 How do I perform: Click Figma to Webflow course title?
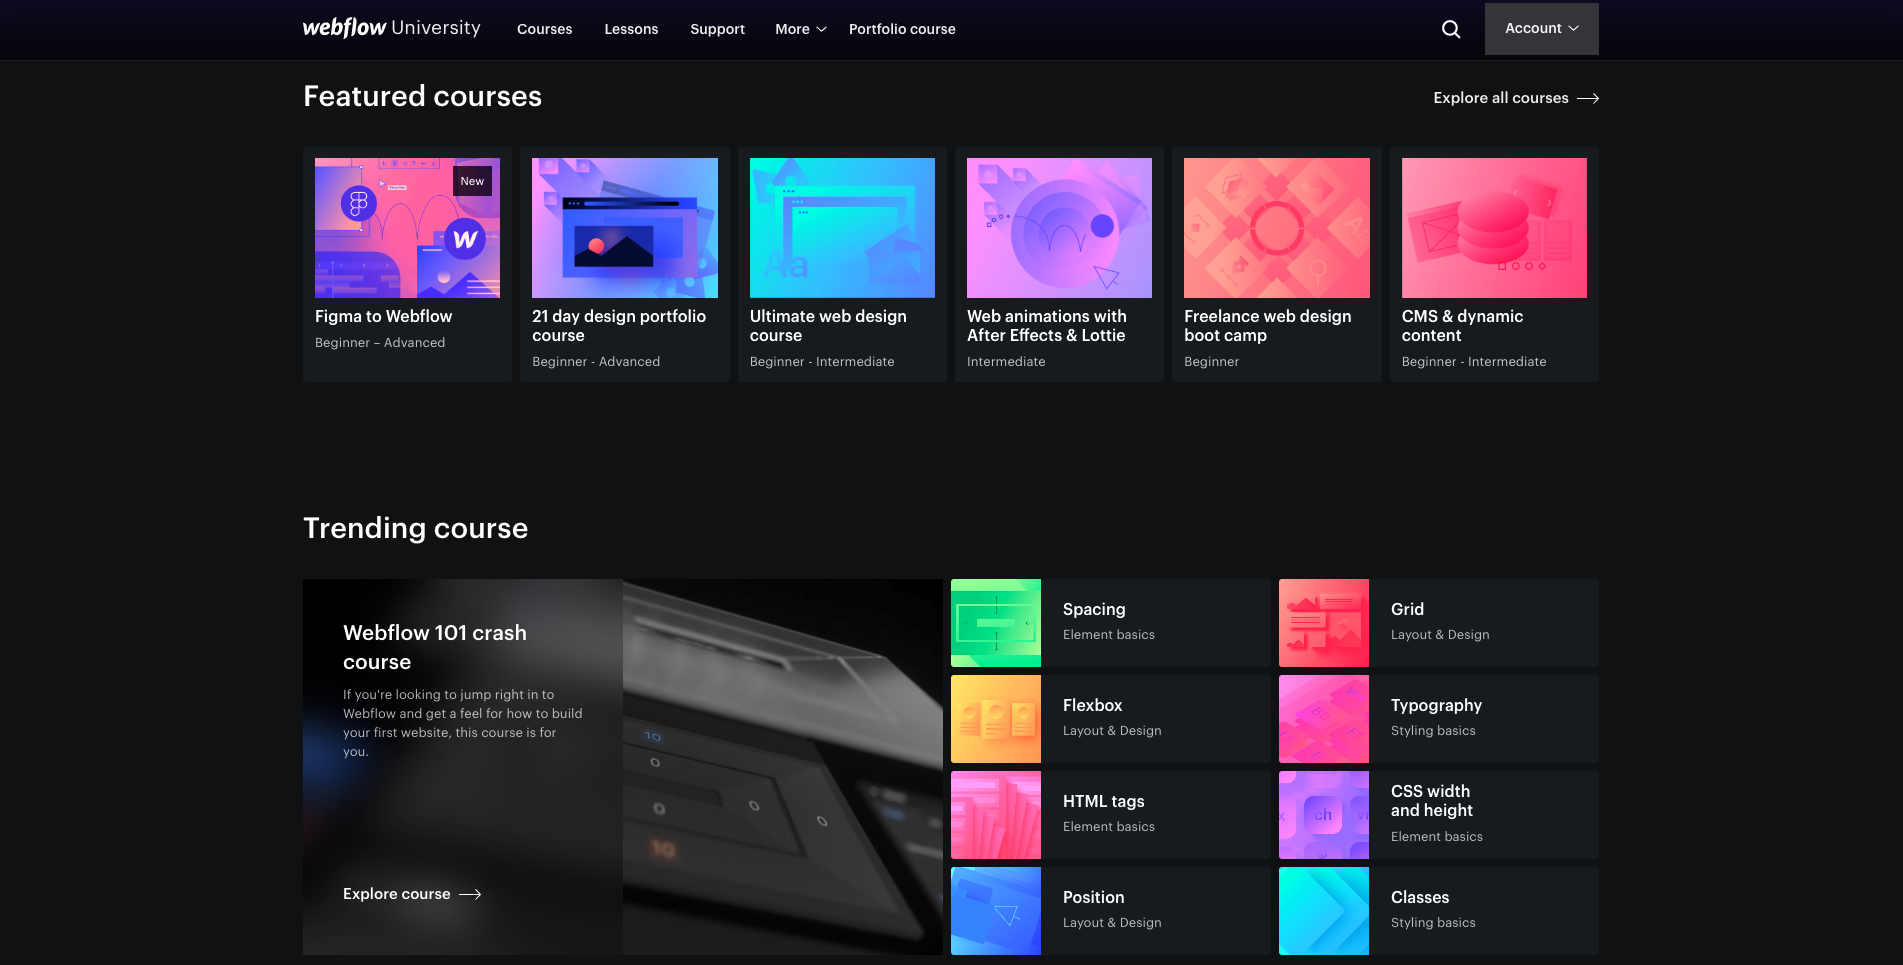(x=383, y=316)
